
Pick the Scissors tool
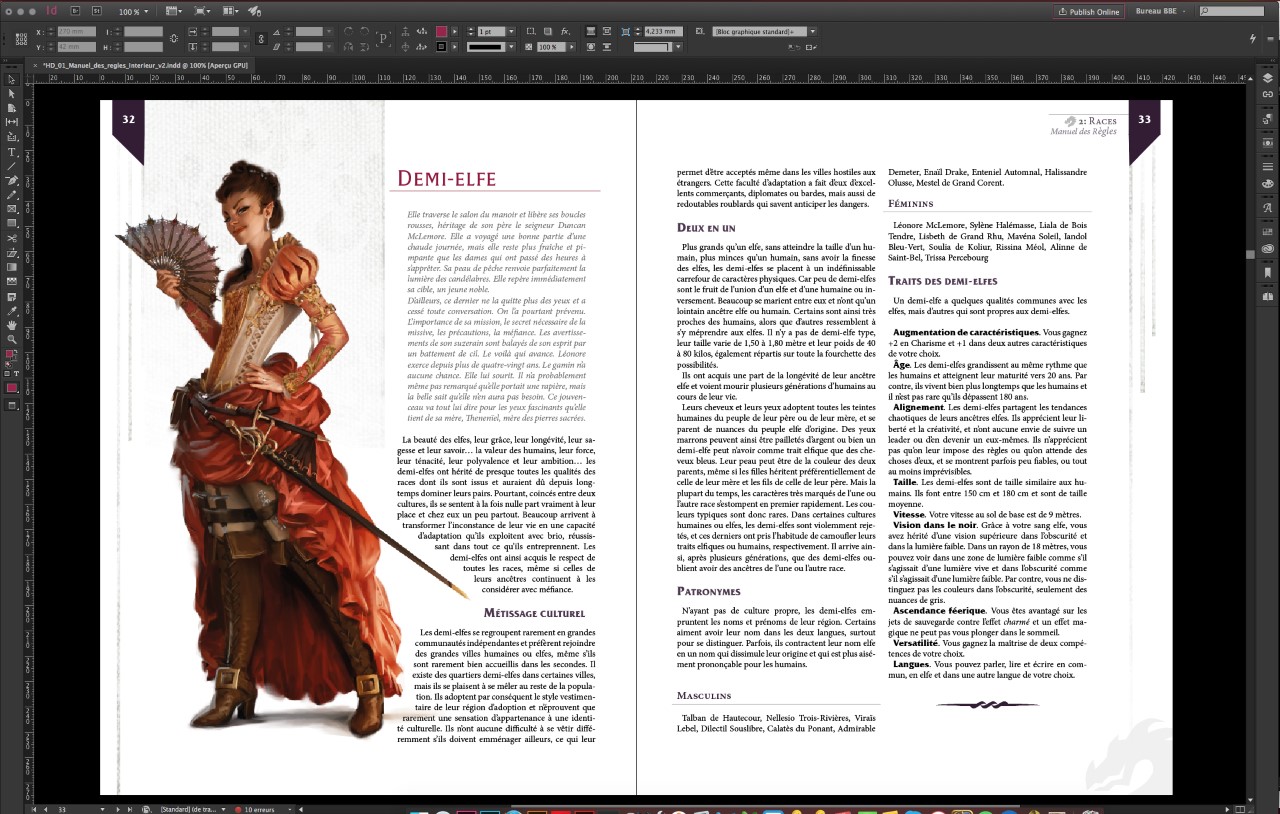[12, 238]
